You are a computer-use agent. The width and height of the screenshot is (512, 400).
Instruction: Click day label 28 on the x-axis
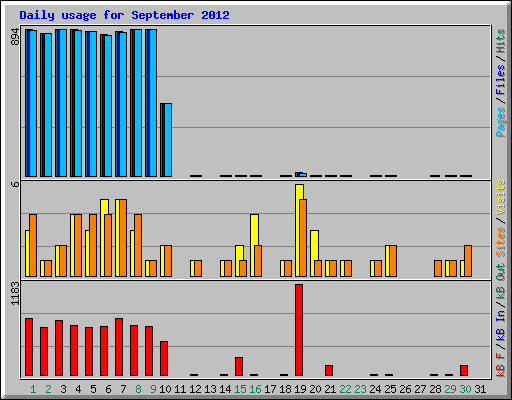pos(435,389)
